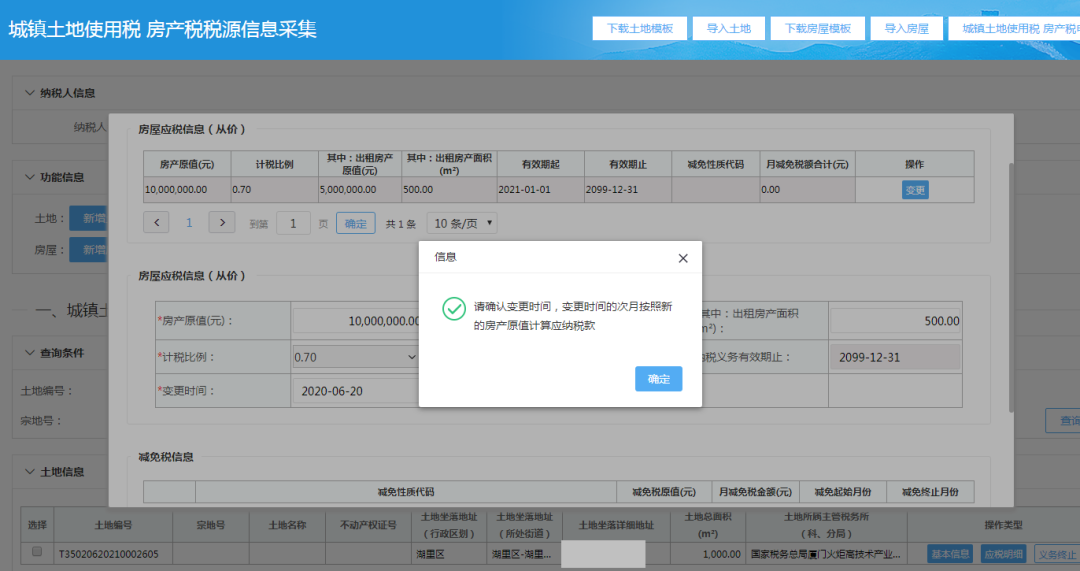Go to next page arrow
Screen dimensions: 1080x571
point(222,222)
